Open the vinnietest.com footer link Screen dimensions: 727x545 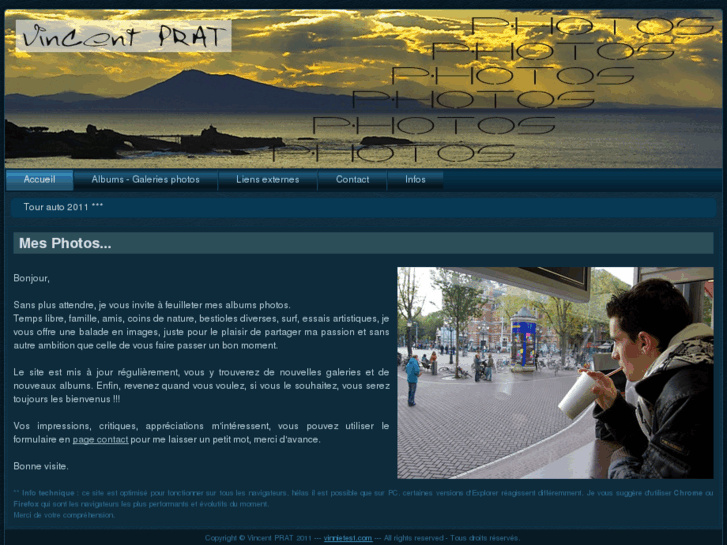(348, 538)
